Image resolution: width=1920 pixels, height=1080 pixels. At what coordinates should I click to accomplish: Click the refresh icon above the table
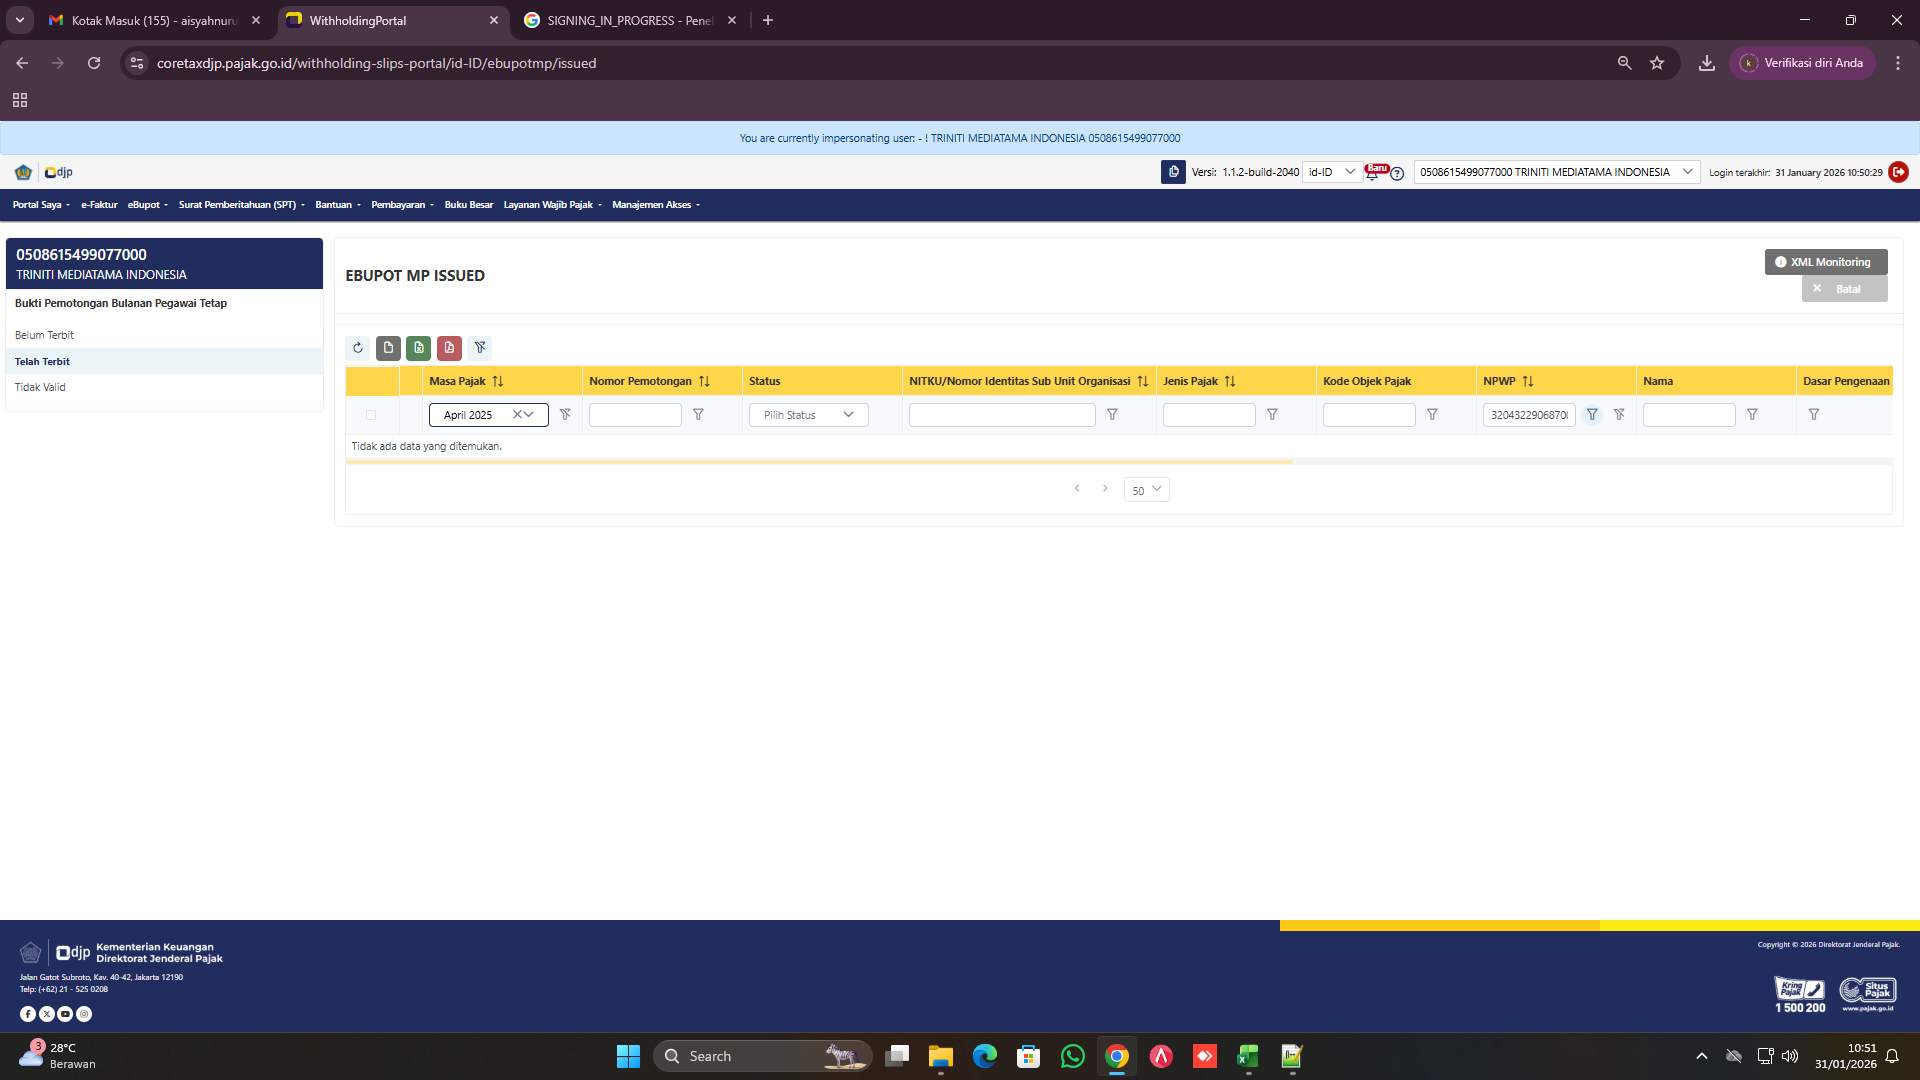click(x=358, y=348)
